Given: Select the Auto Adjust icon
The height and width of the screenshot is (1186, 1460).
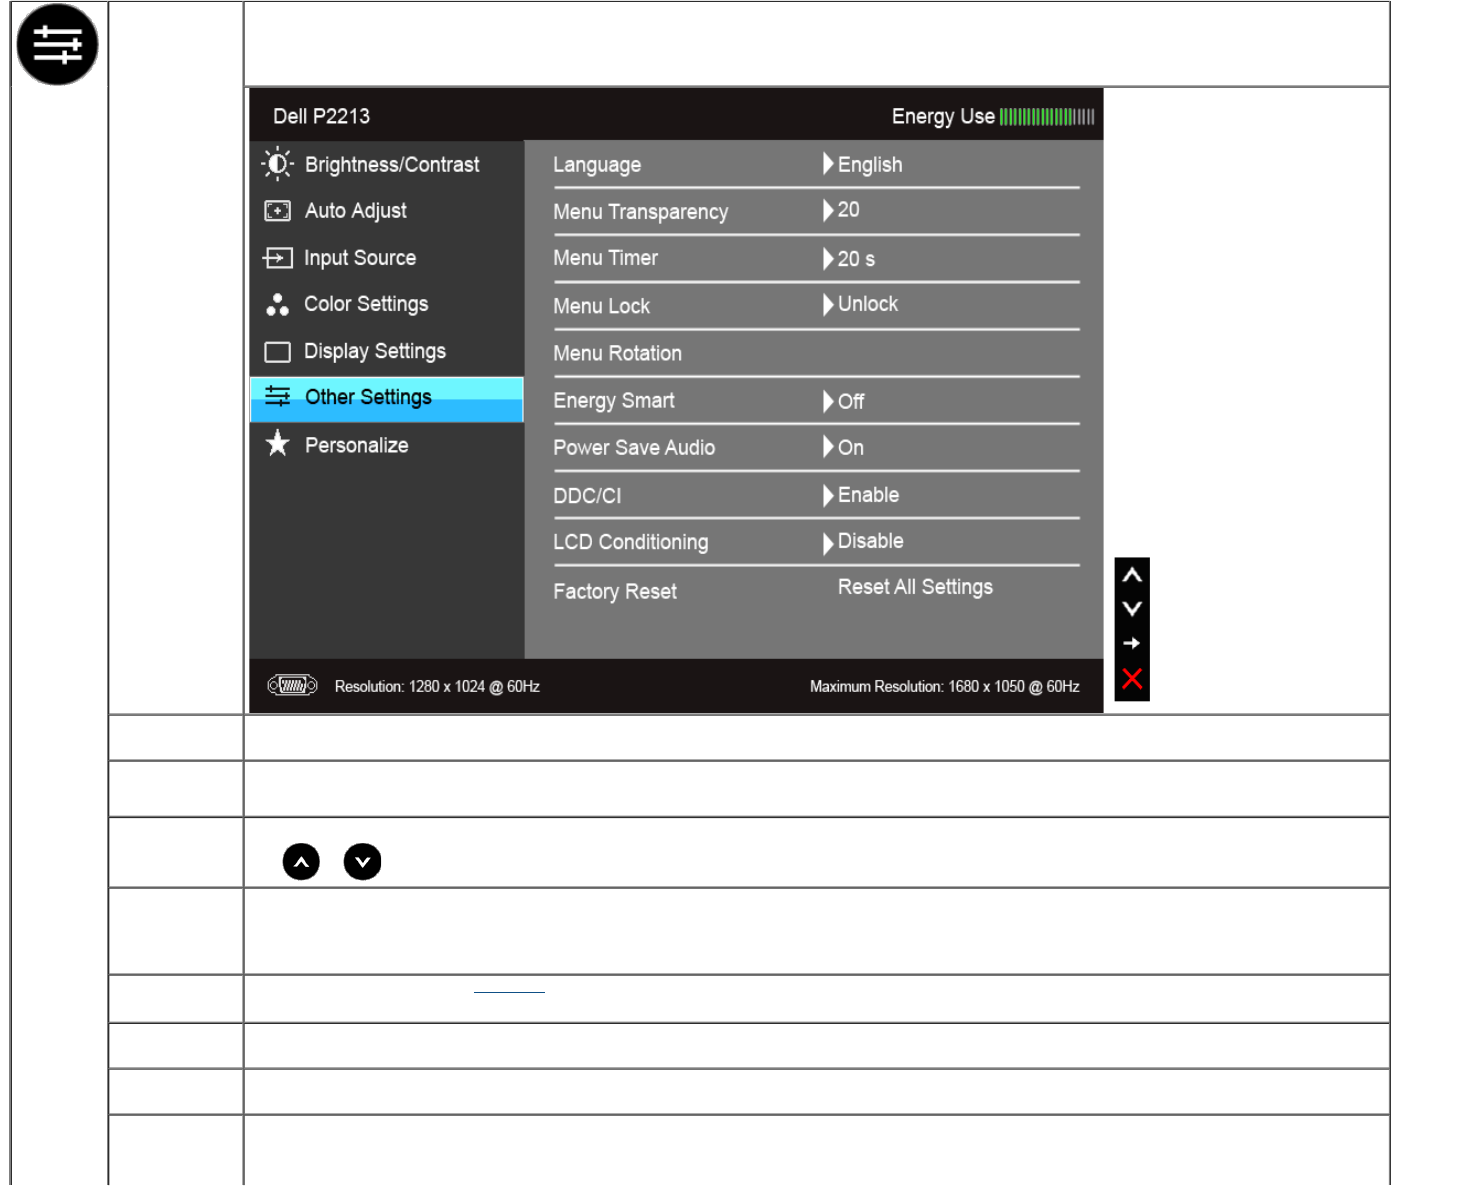Looking at the screenshot, I should click(277, 211).
